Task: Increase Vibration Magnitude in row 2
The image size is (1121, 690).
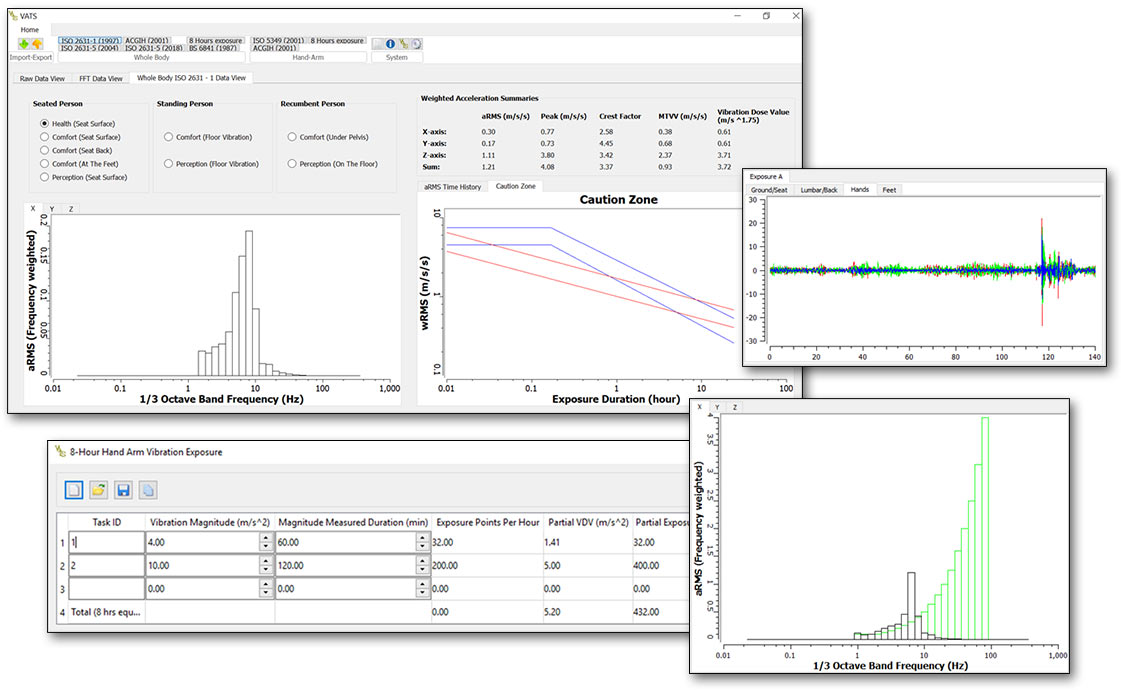Action: [266, 561]
